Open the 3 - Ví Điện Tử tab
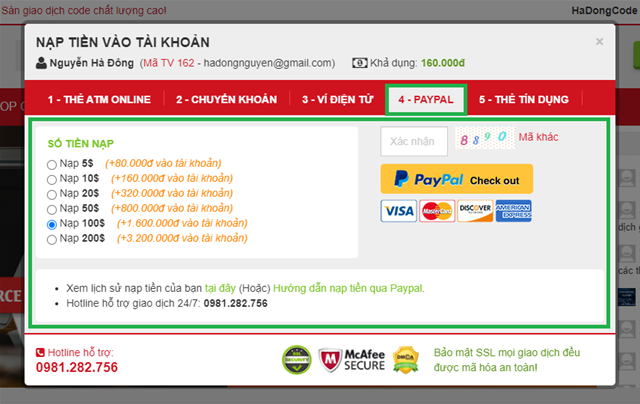The width and height of the screenshot is (640, 404). 338,100
